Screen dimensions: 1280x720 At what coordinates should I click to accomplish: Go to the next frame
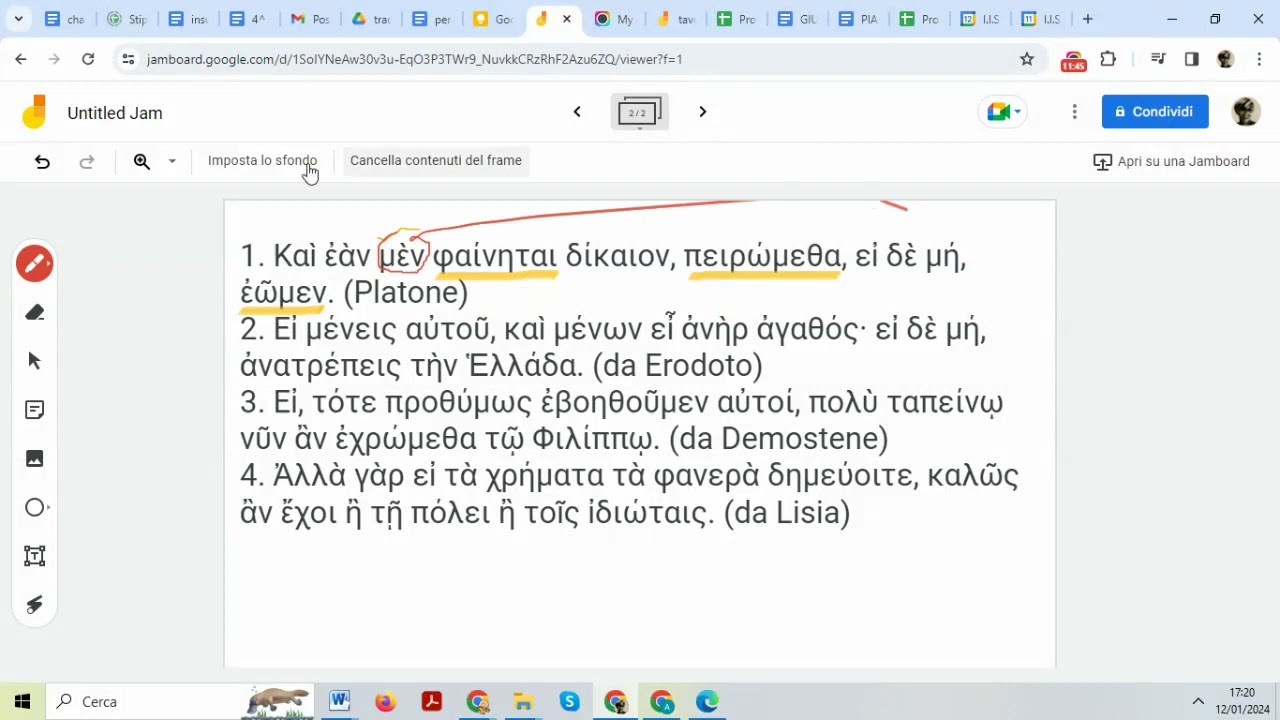pyautogui.click(x=702, y=112)
